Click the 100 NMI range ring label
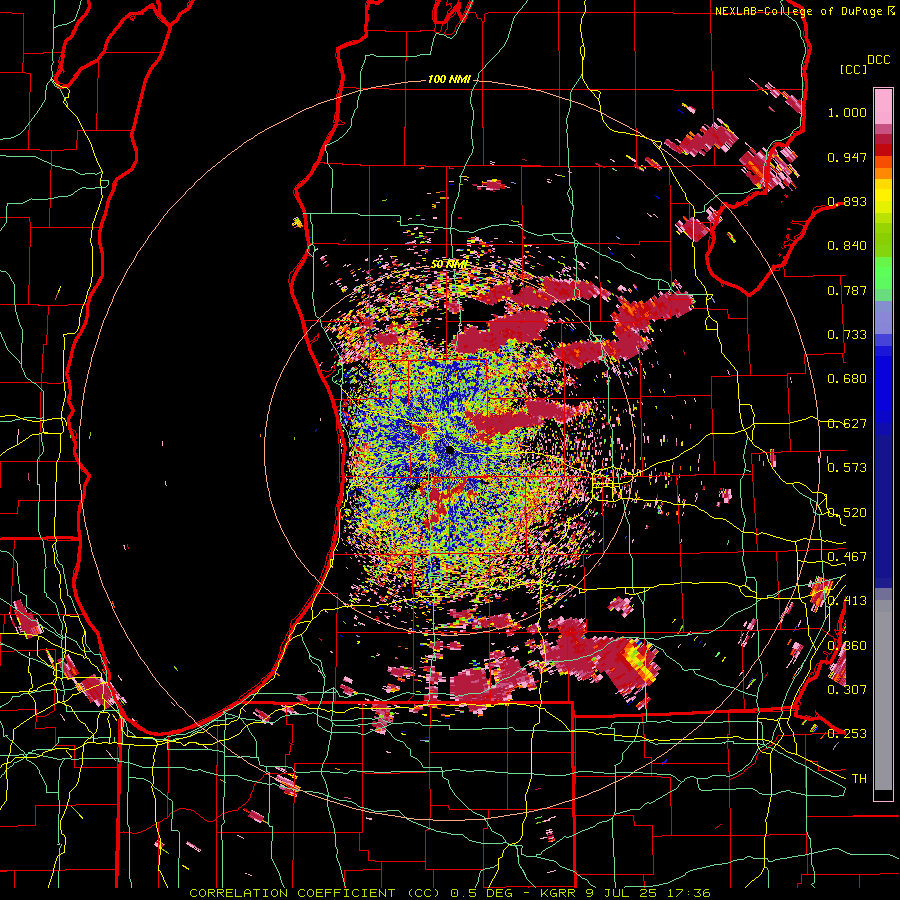This screenshot has width=900, height=900. click(x=449, y=79)
